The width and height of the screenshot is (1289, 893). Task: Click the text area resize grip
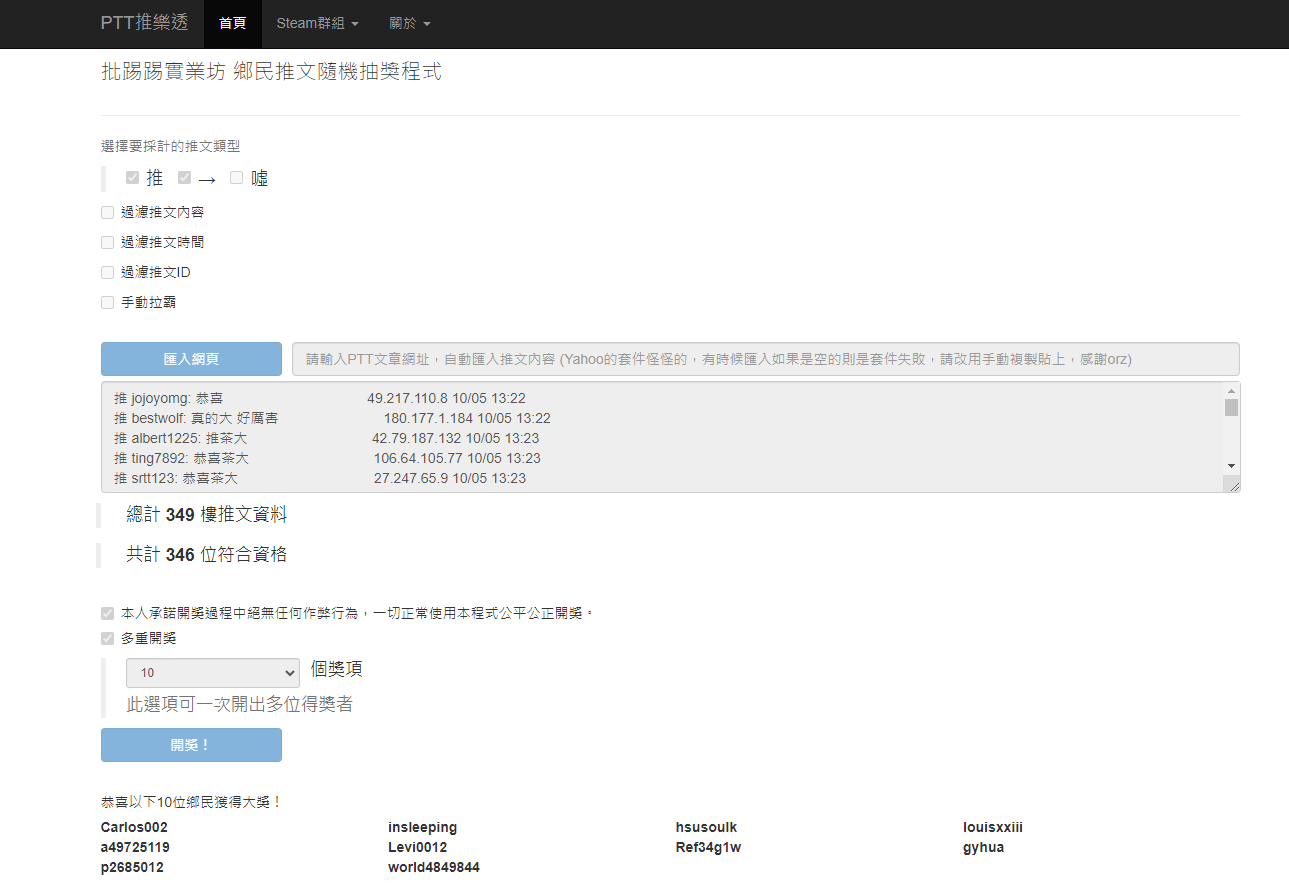[1232, 484]
